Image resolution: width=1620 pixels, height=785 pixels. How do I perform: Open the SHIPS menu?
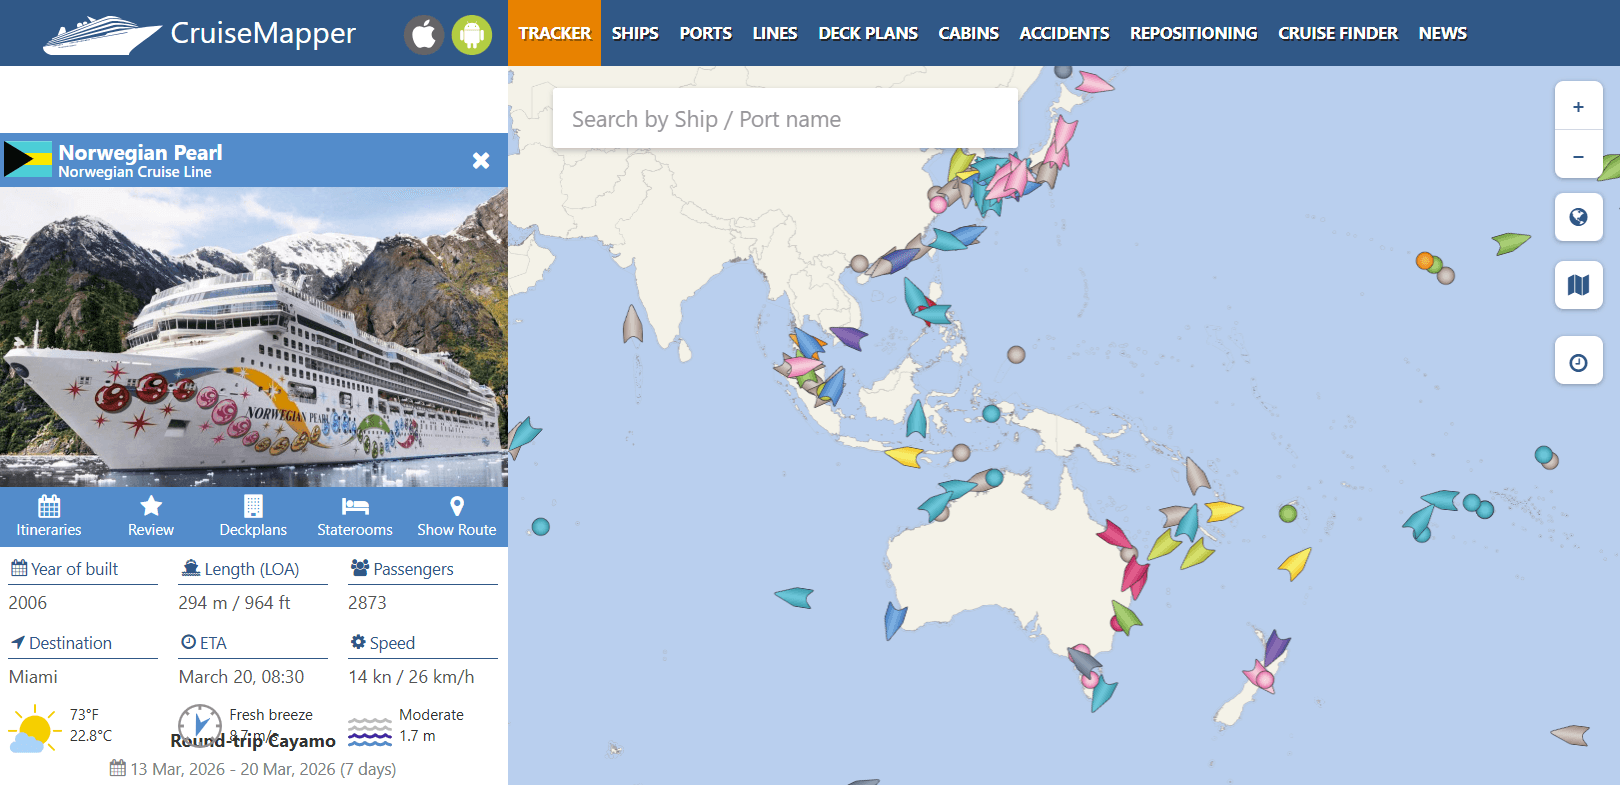[x=635, y=33]
